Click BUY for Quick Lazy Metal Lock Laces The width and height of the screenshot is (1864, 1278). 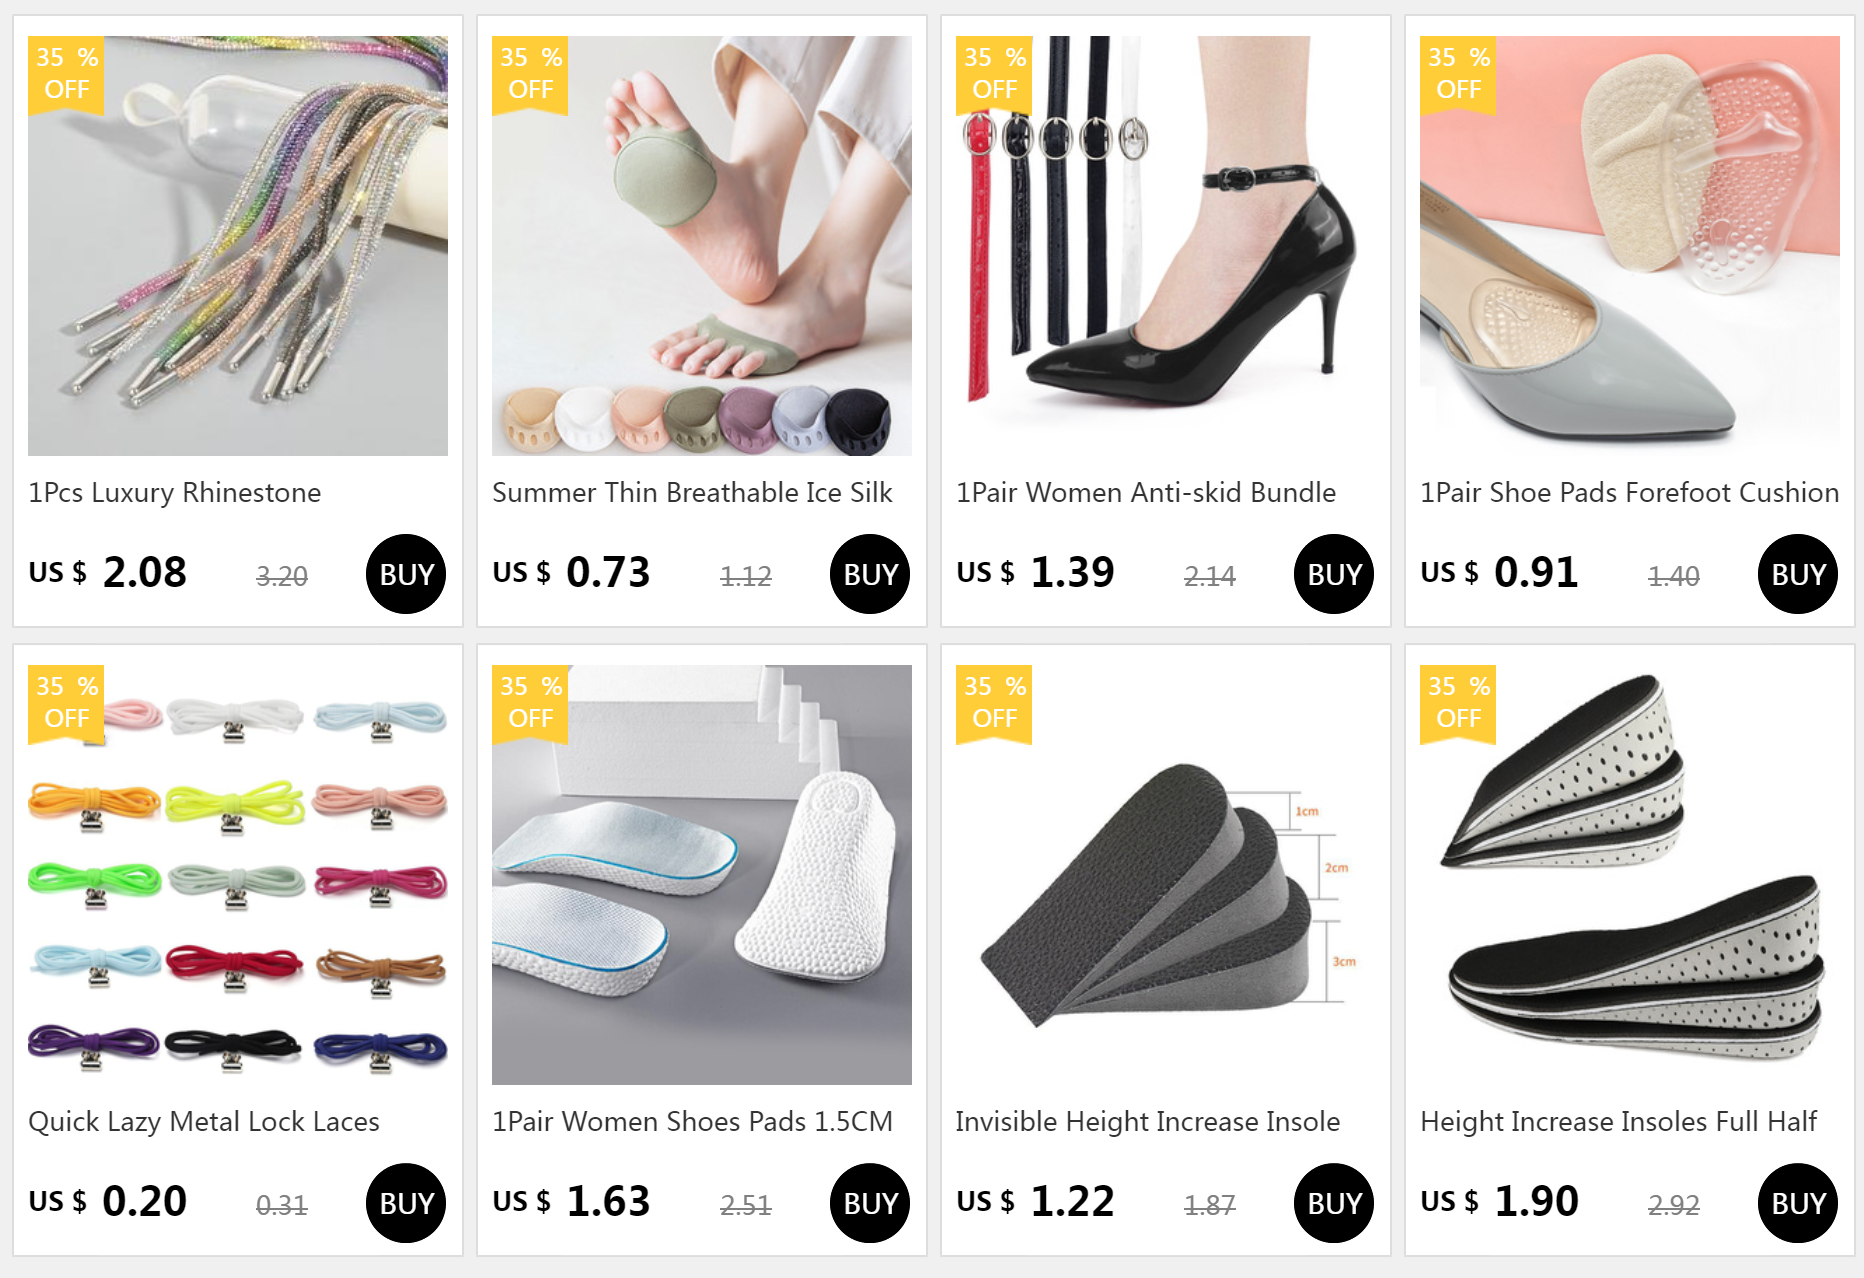click(406, 1203)
